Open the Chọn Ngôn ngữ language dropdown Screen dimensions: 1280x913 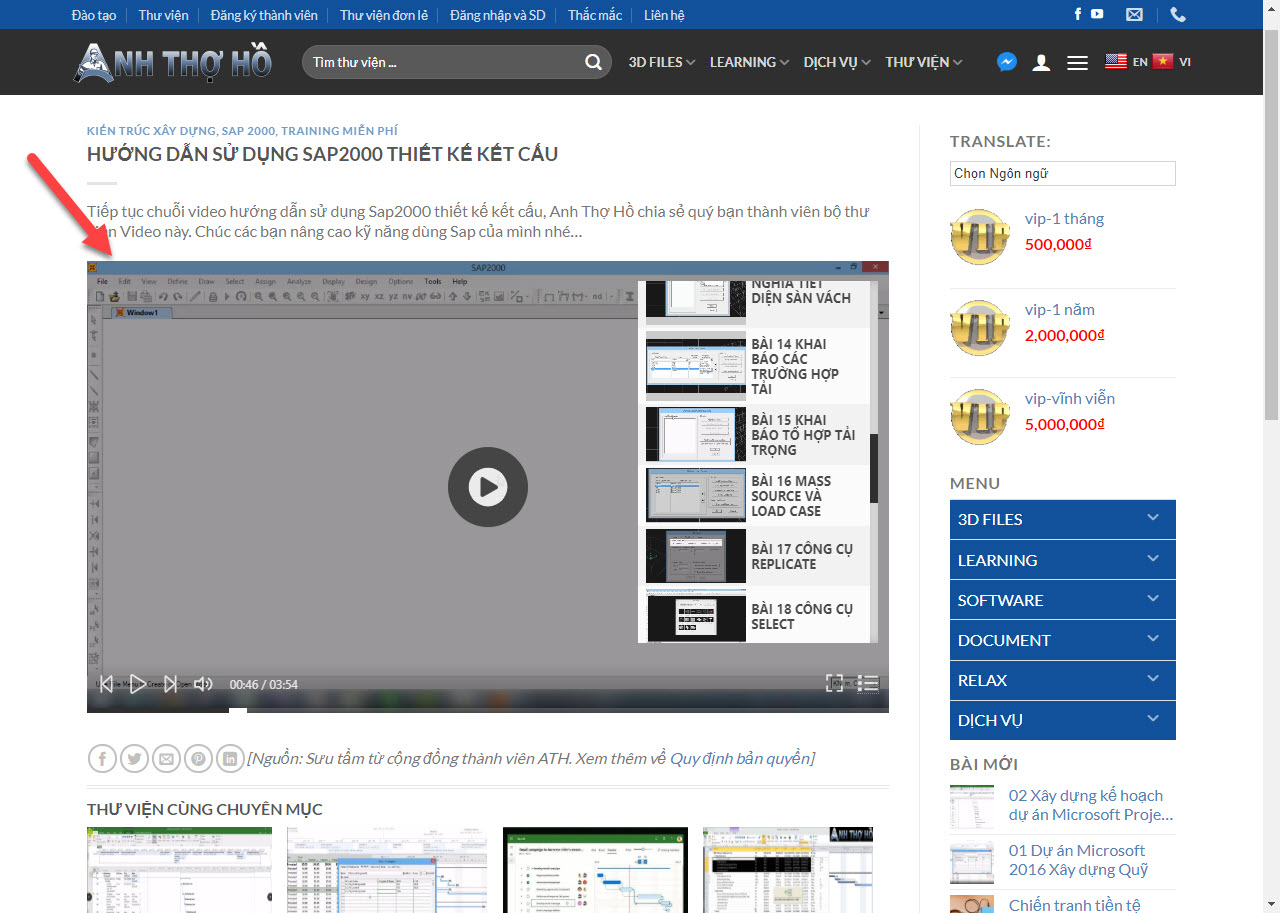point(1062,173)
